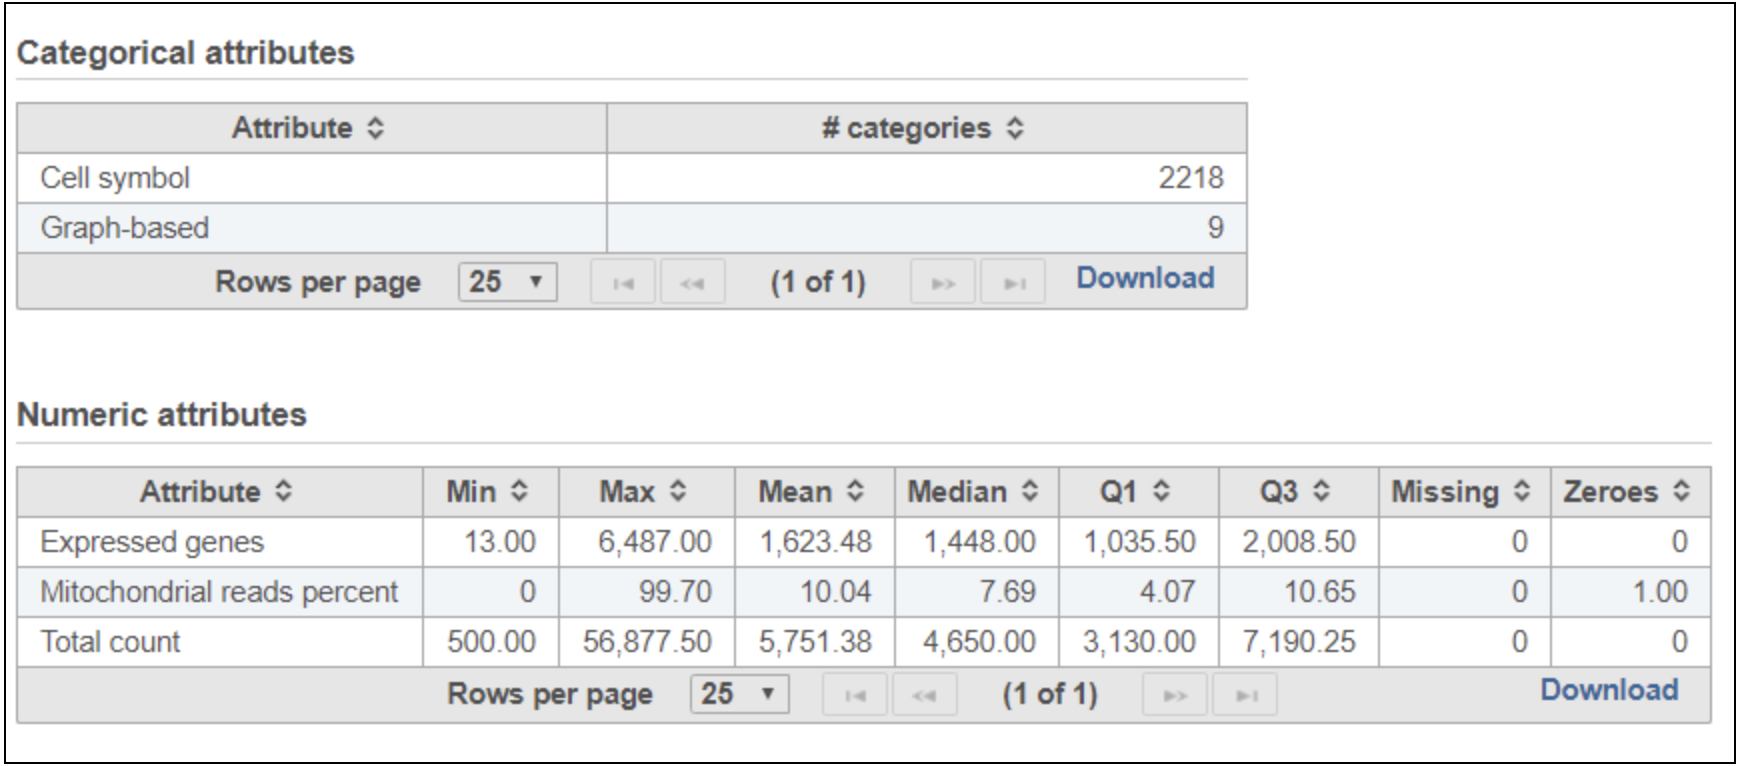Go to next page of numeric table
Viewport: 1738px width, 766px height.
pyautogui.click(x=1175, y=695)
